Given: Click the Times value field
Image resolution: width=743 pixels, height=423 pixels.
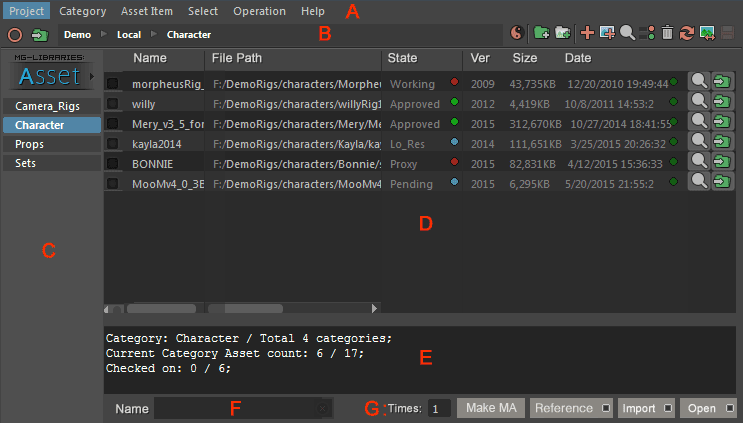Looking at the screenshot, I should point(439,408).
